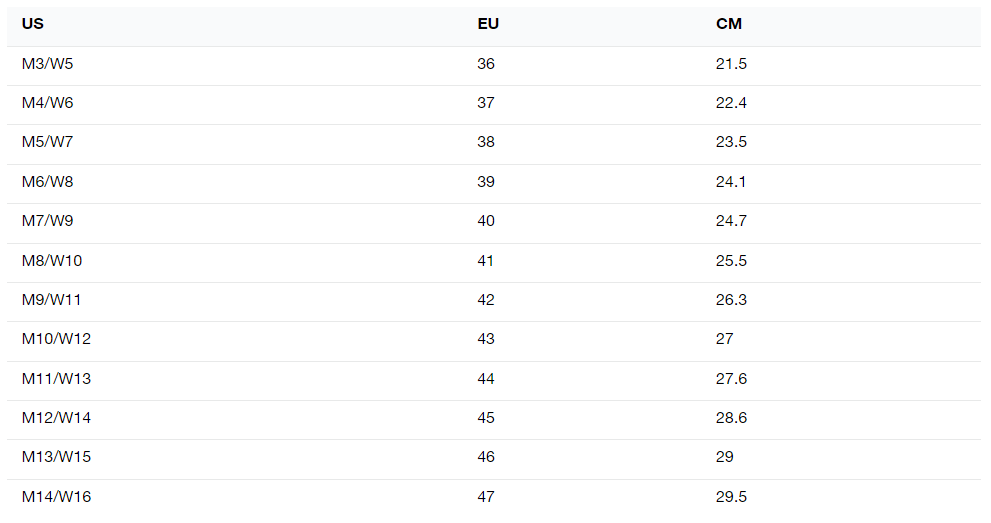
Task: Click the M13/W15 size label
Action: (56, 457)
